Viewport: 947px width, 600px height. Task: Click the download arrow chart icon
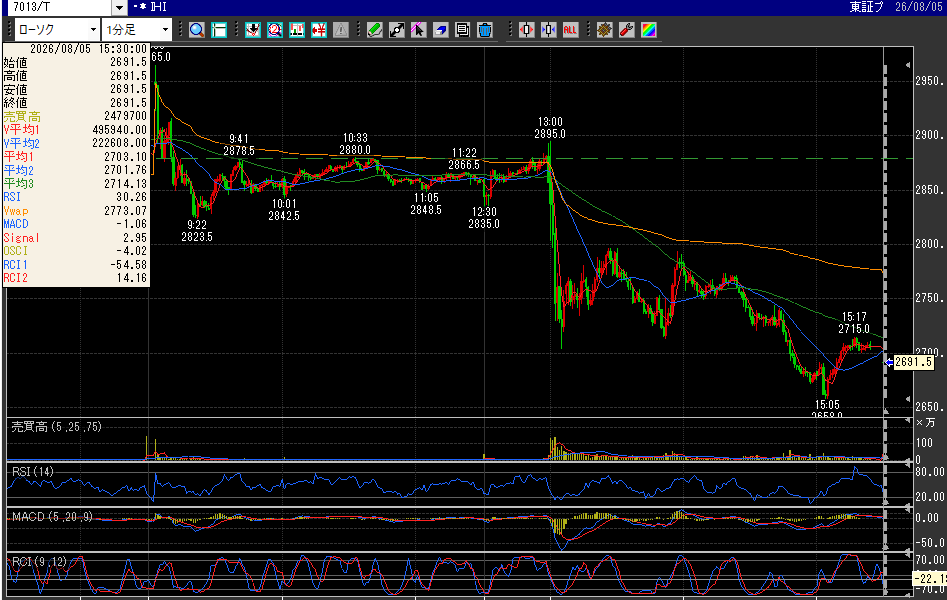252,30
